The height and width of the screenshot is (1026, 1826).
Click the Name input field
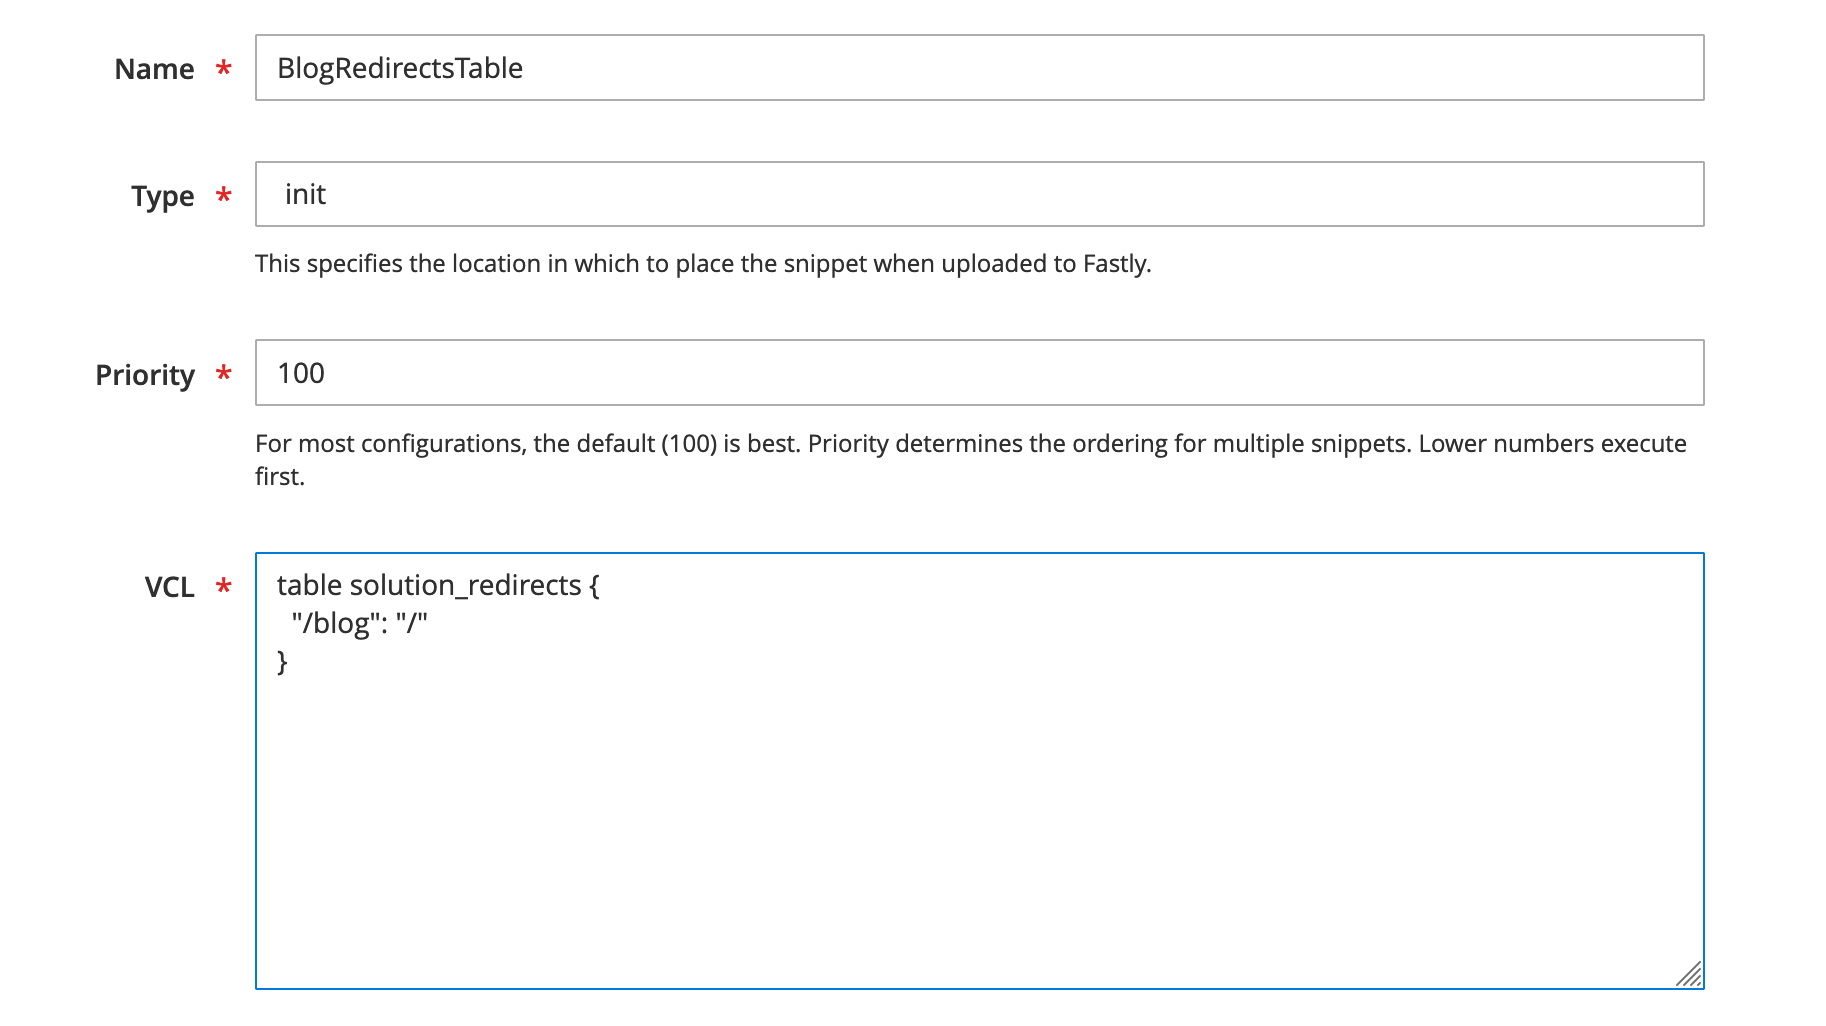[x=979, y=68]
